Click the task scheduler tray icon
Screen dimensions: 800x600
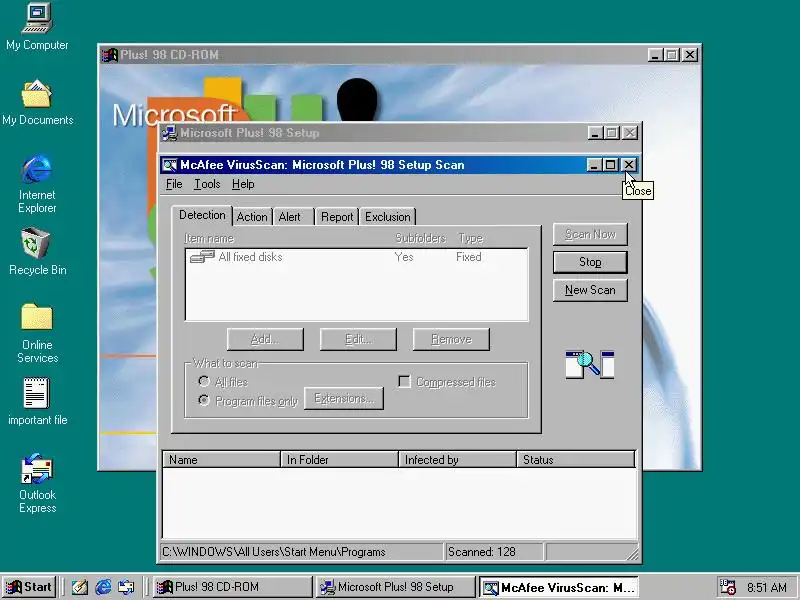(727, 587)
